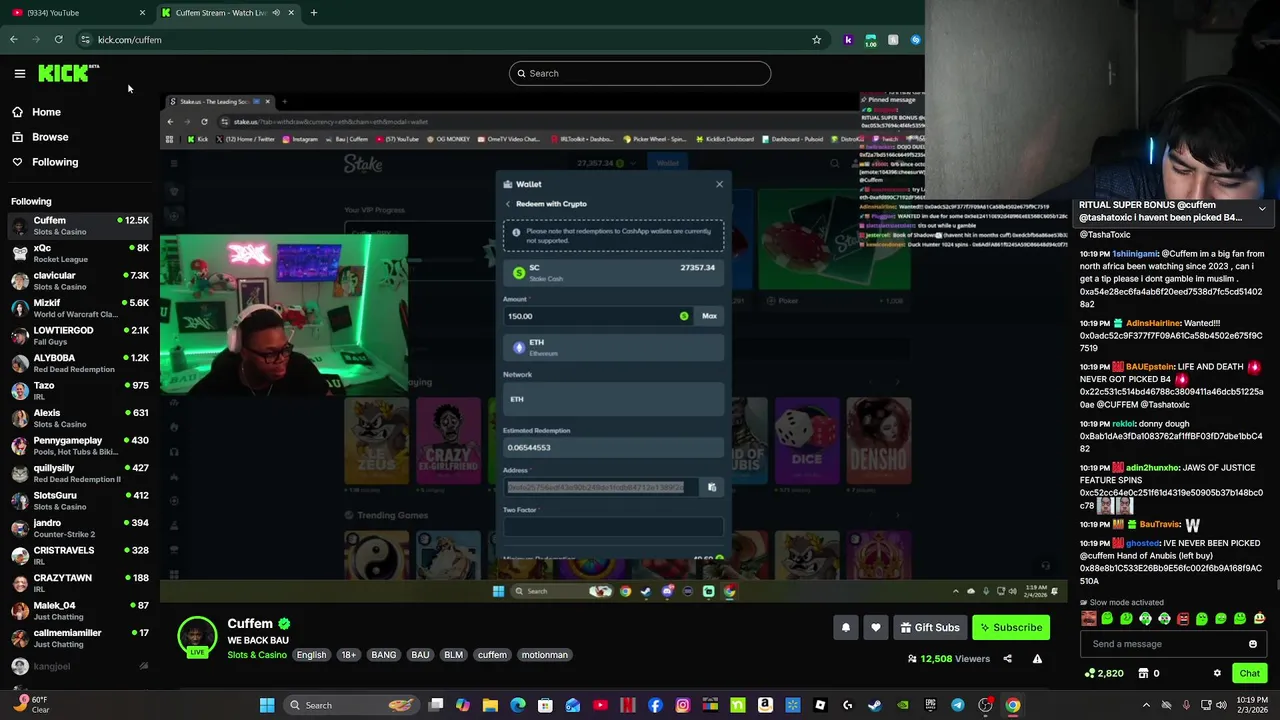Viewport: 1280px width, 720px height.
Task: Click the Kick logo
Action: click(x=68, y=73)
